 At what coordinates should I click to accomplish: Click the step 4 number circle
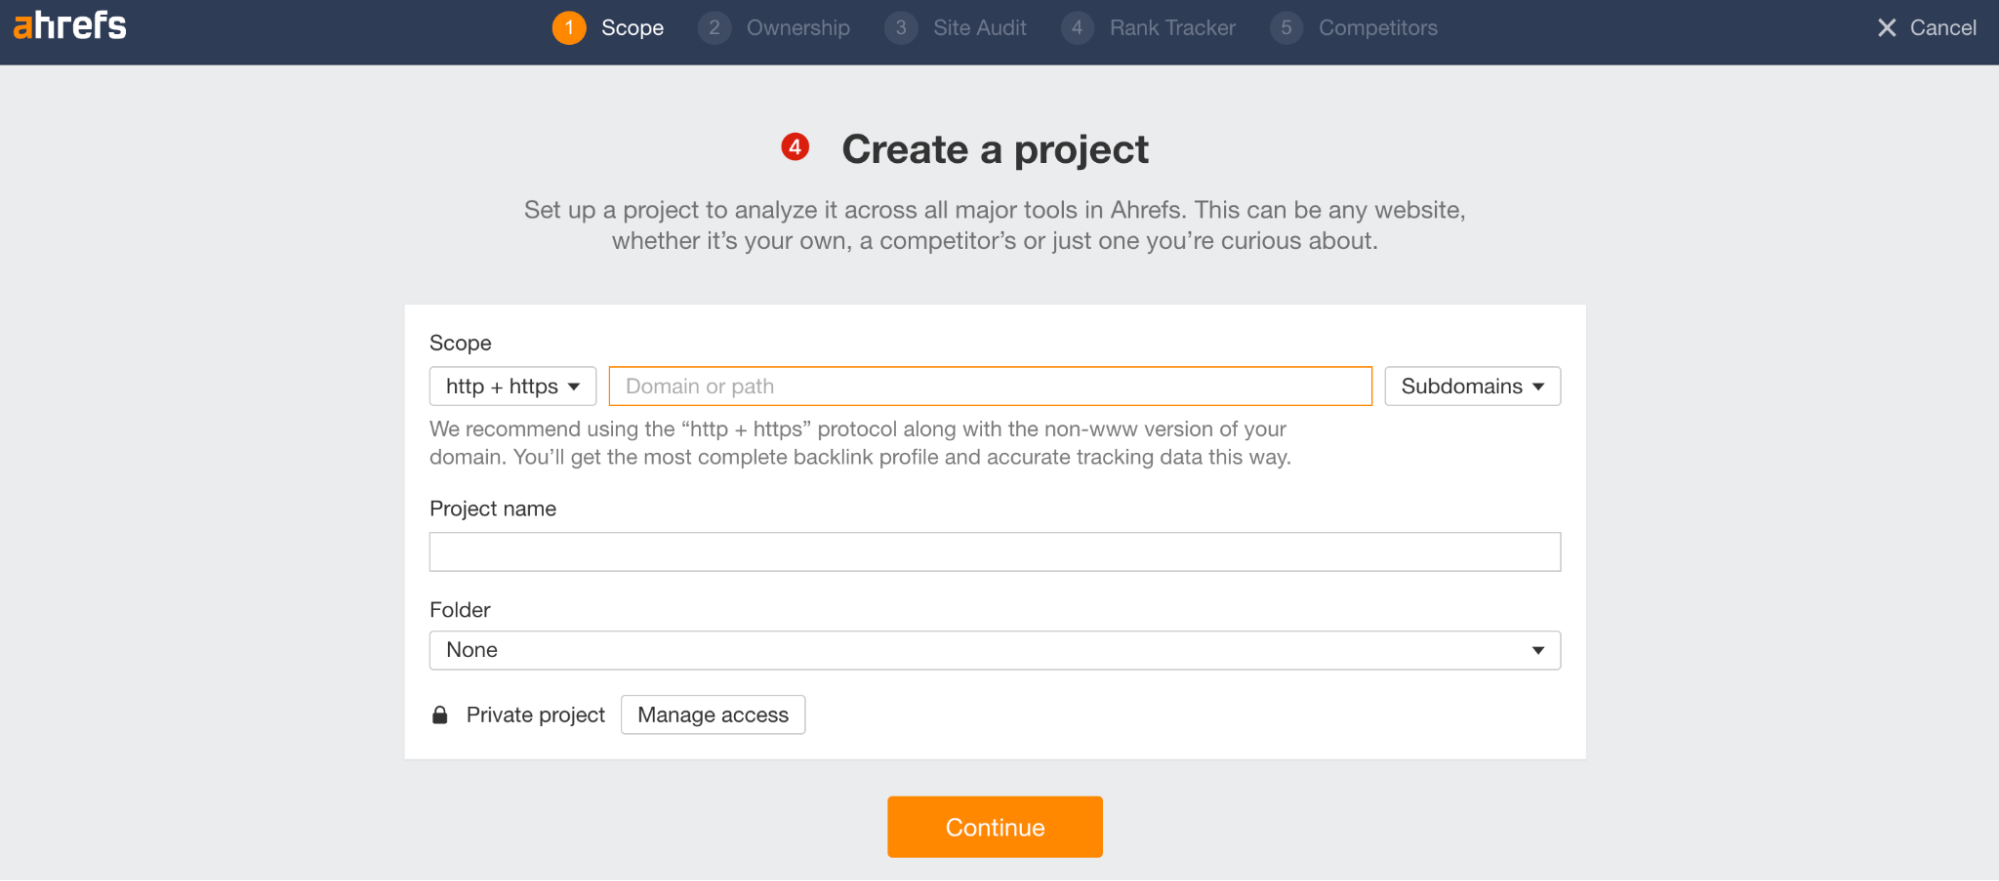[1077, 28]
